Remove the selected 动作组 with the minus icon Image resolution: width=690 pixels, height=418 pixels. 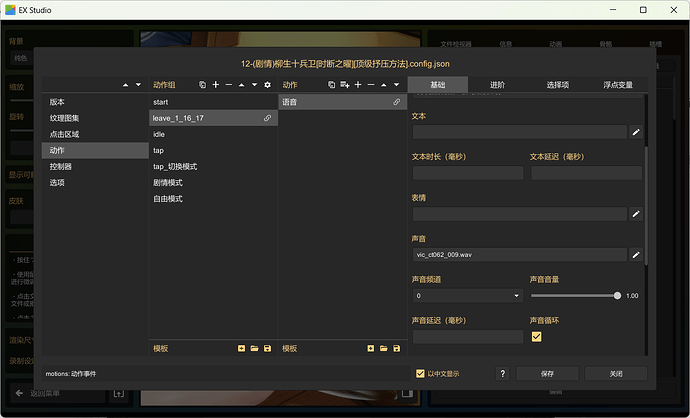228,84
